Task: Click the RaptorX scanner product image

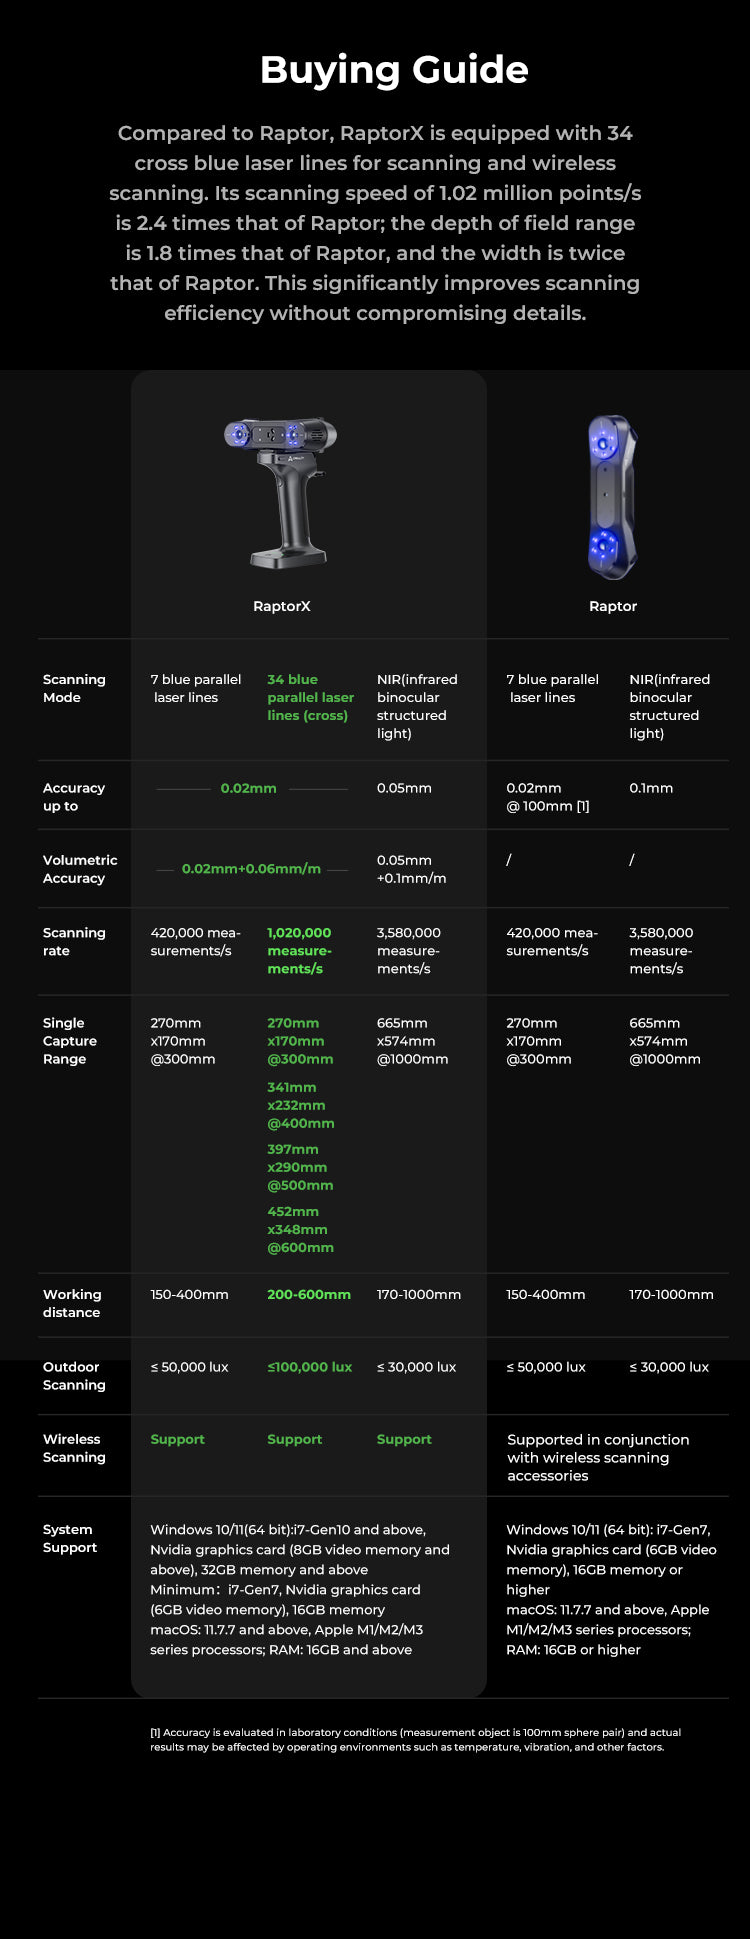Action: (280, 492)
